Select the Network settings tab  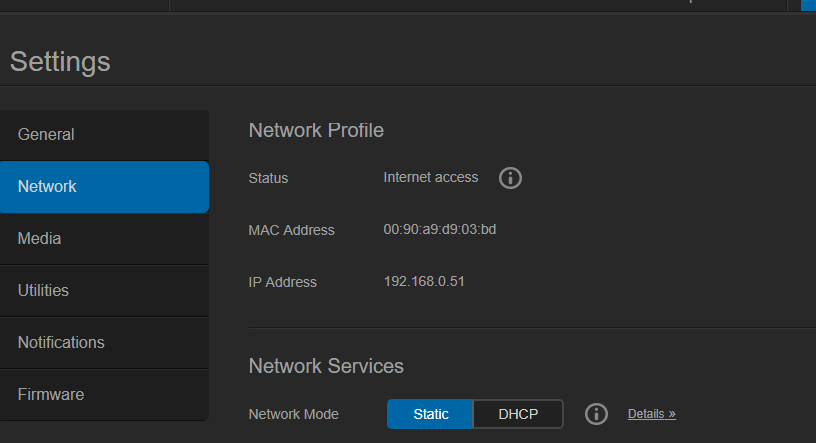click(104, 186)
